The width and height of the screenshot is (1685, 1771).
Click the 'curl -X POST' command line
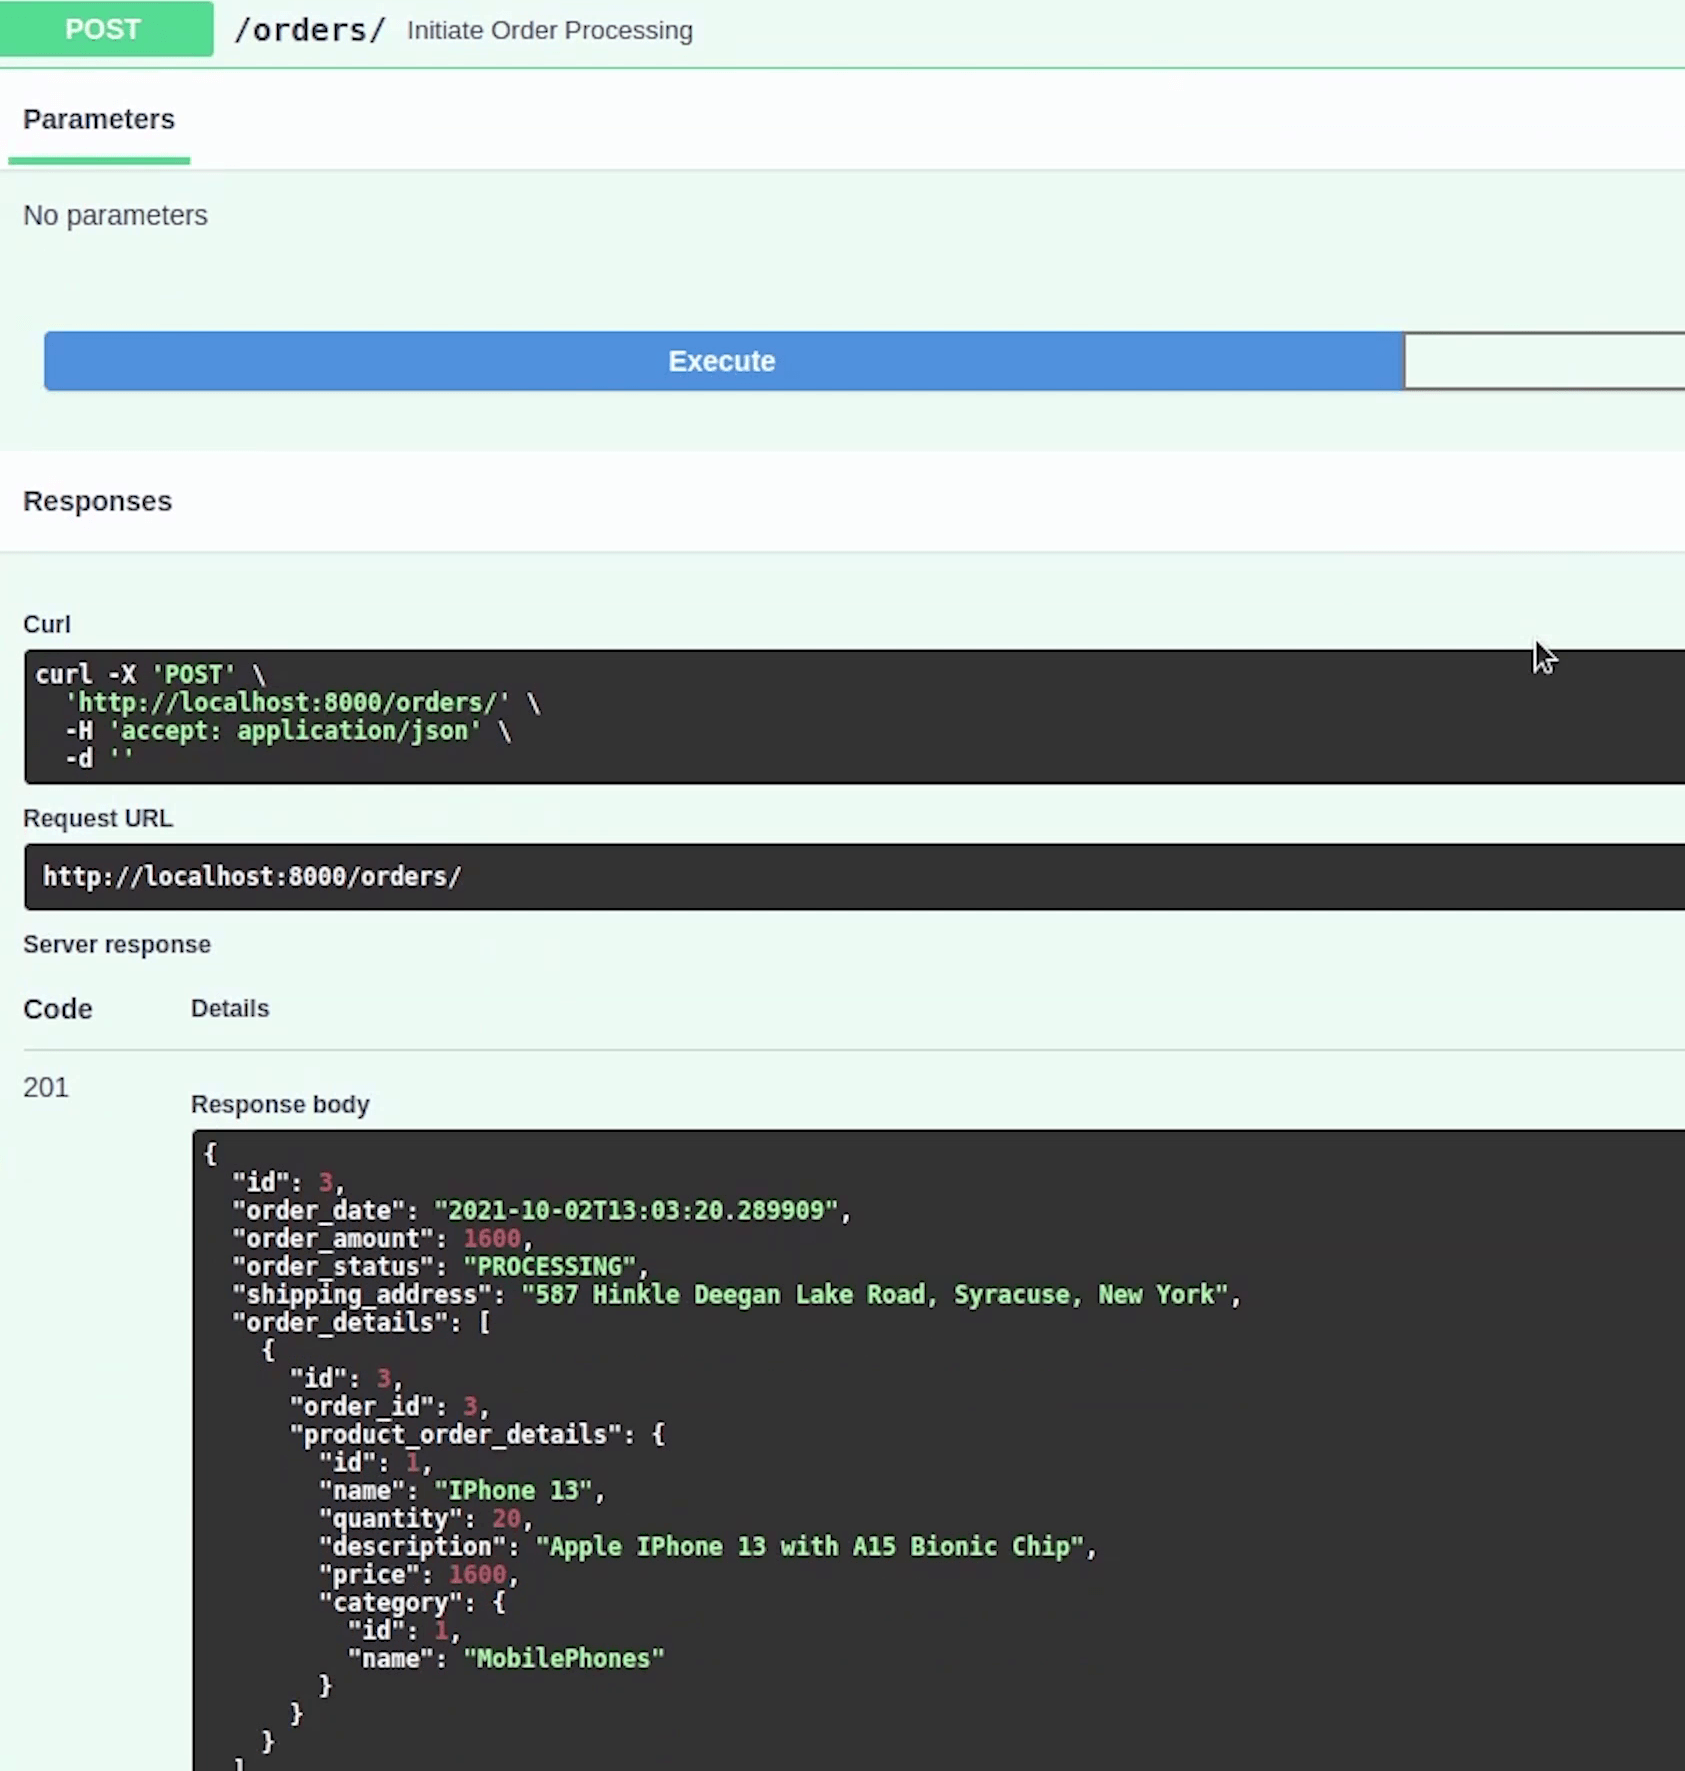[x=150, y=674]
